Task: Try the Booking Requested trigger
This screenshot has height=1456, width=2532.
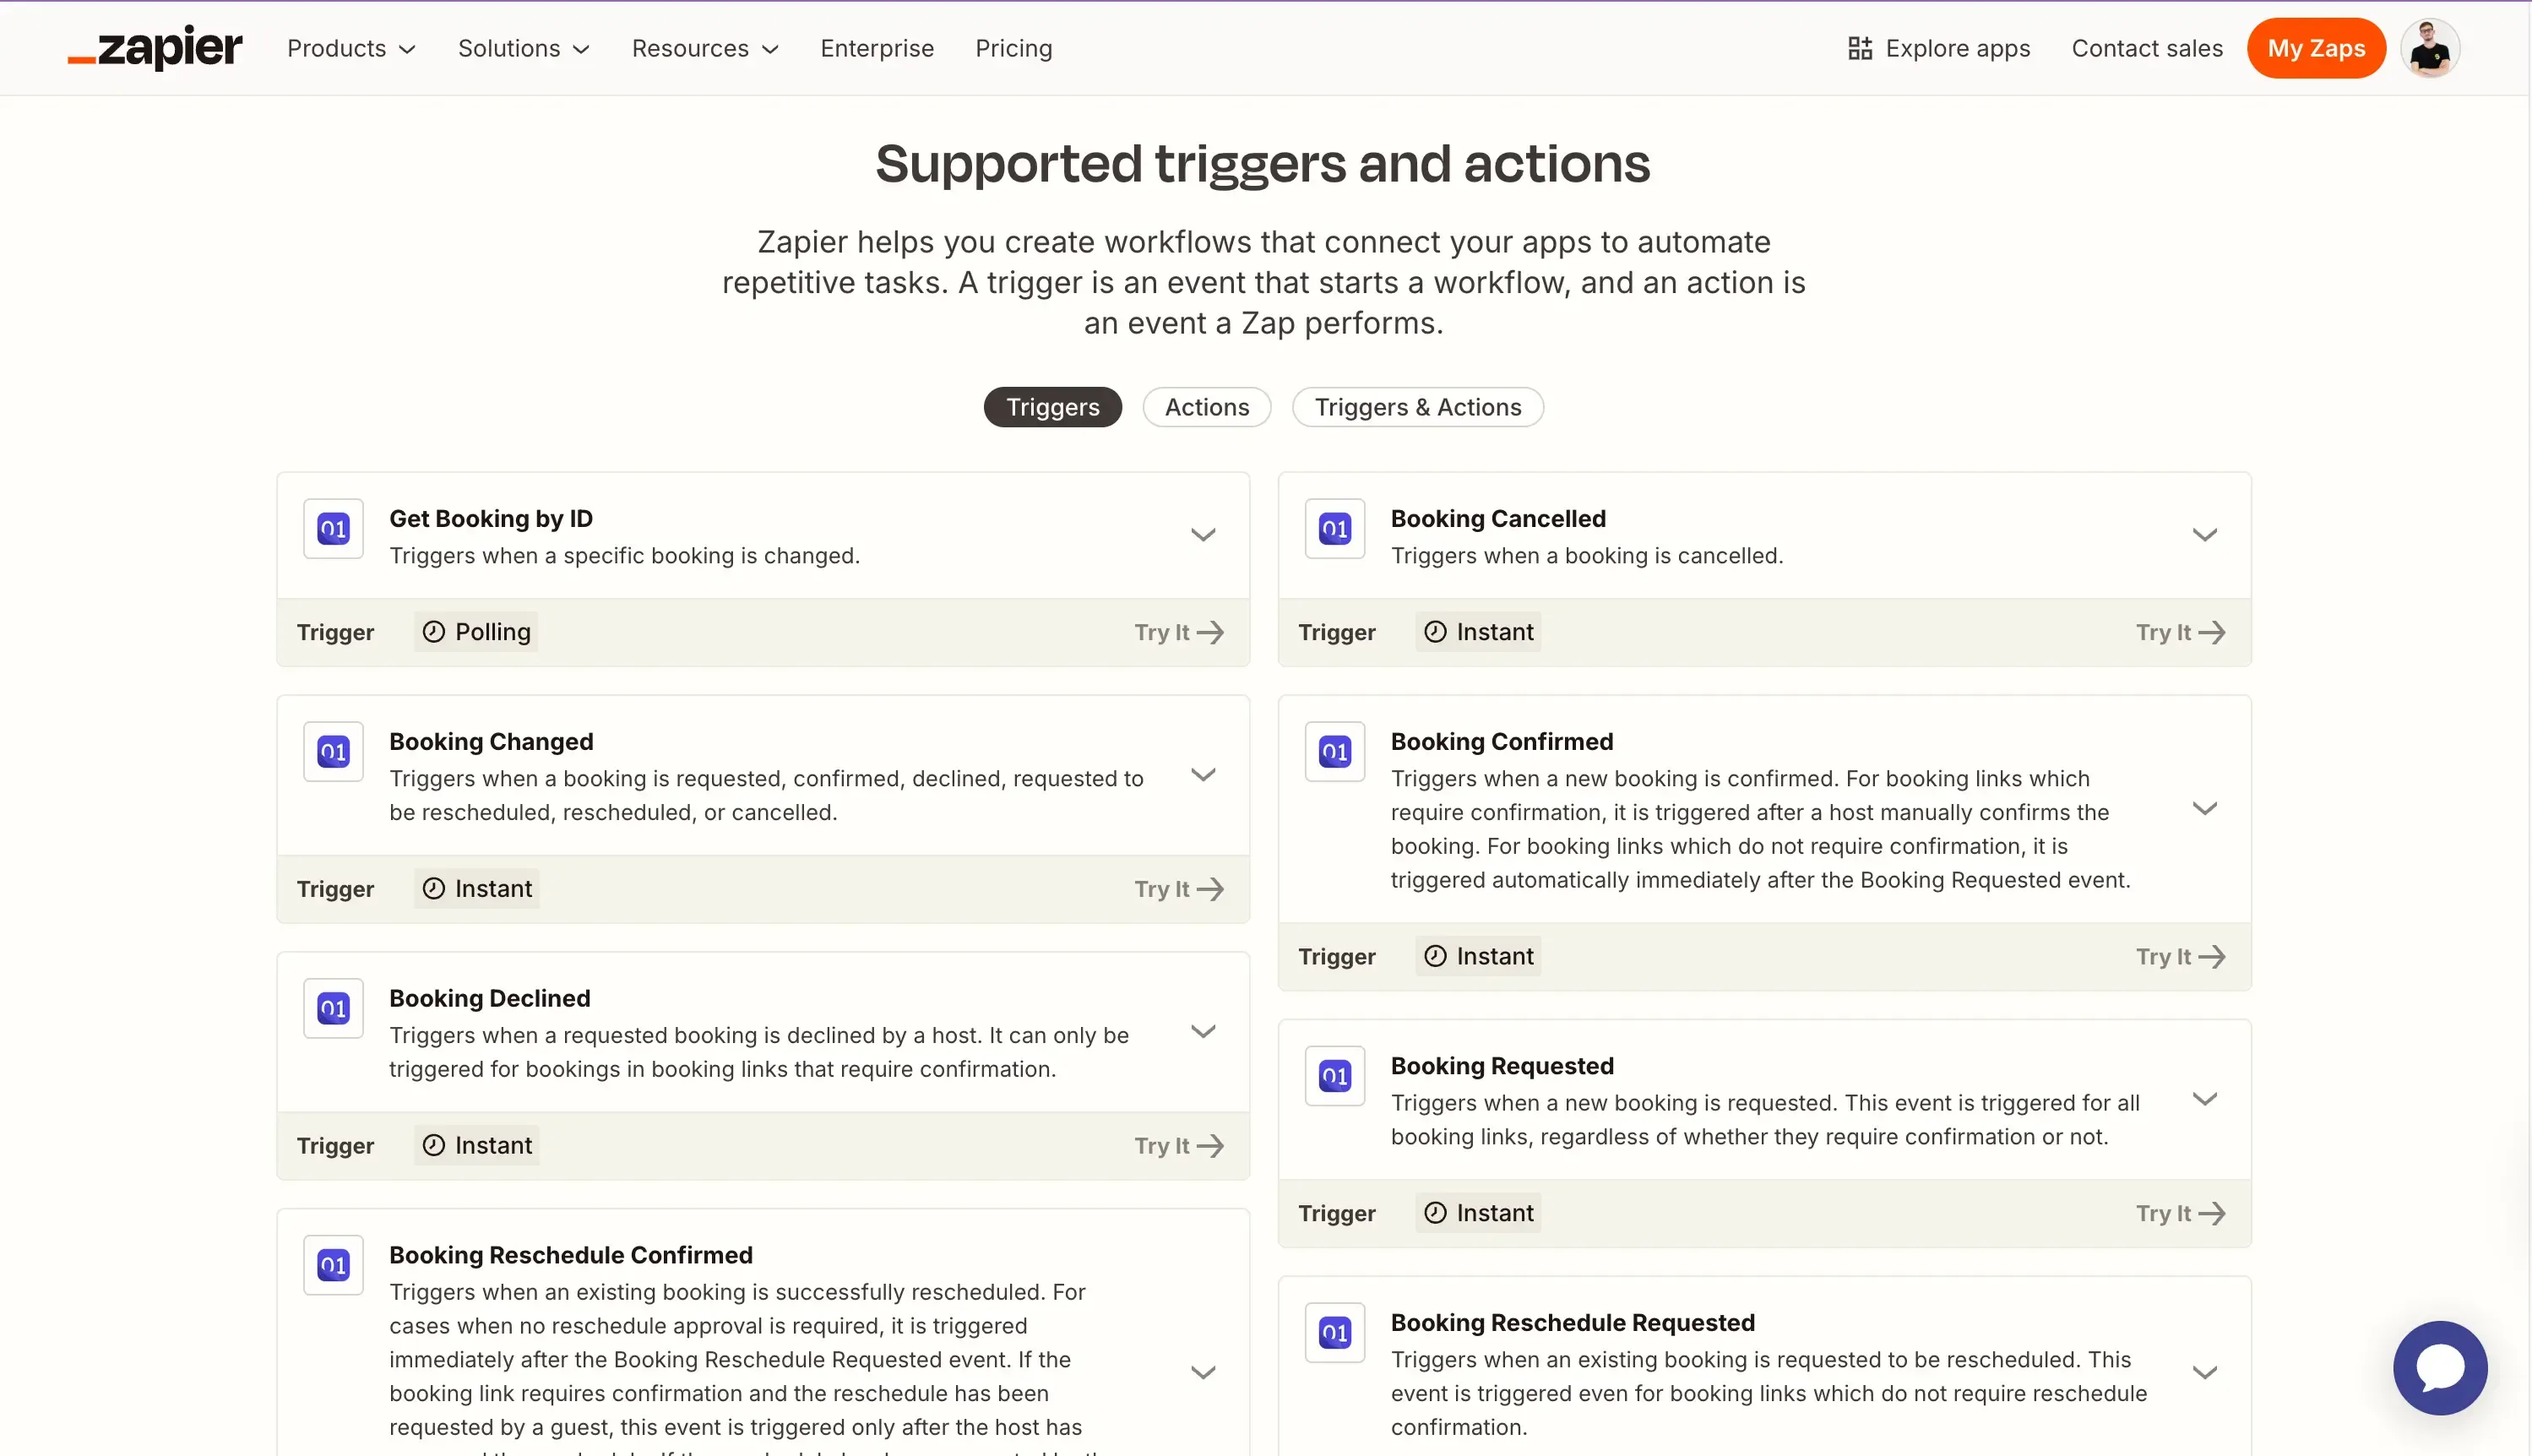Action: tap(2181, 1213)
